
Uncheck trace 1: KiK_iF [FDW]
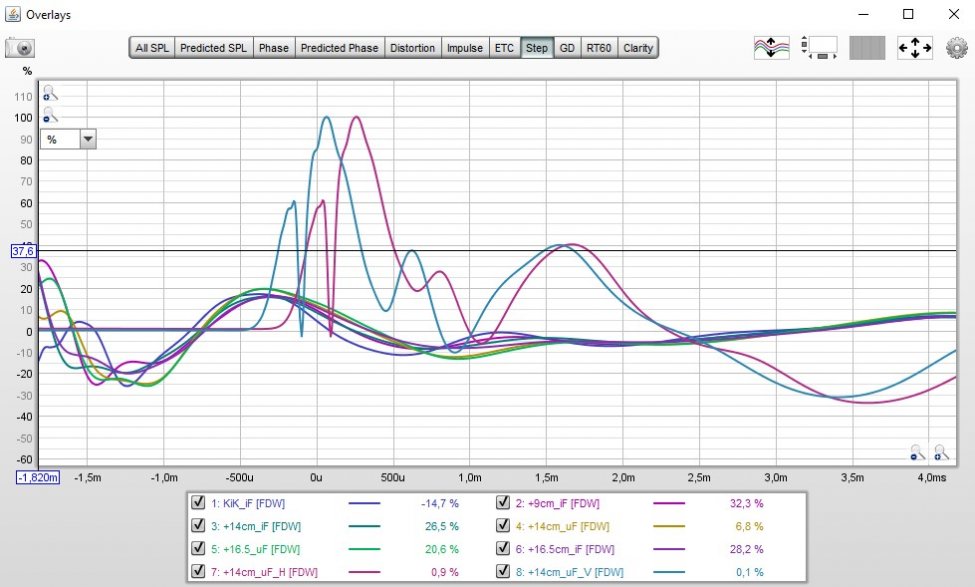pos(198,502)
